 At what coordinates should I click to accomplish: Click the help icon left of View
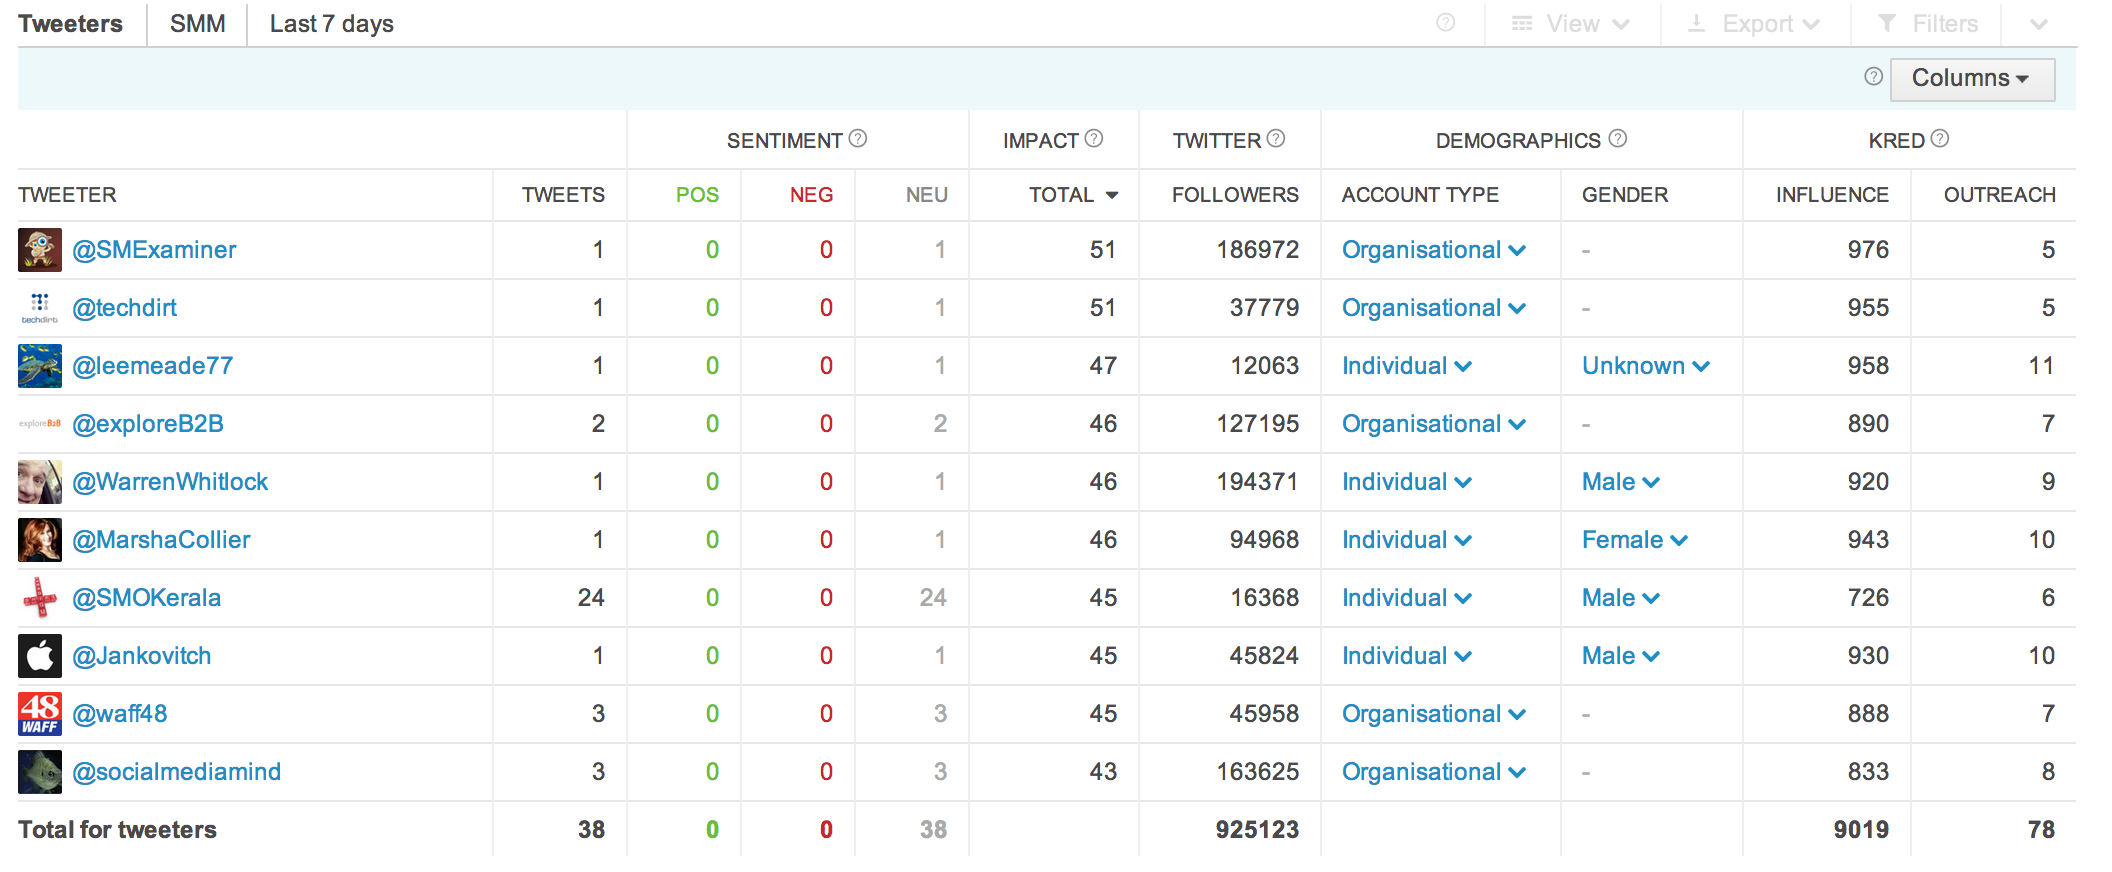coord(1445,23)
